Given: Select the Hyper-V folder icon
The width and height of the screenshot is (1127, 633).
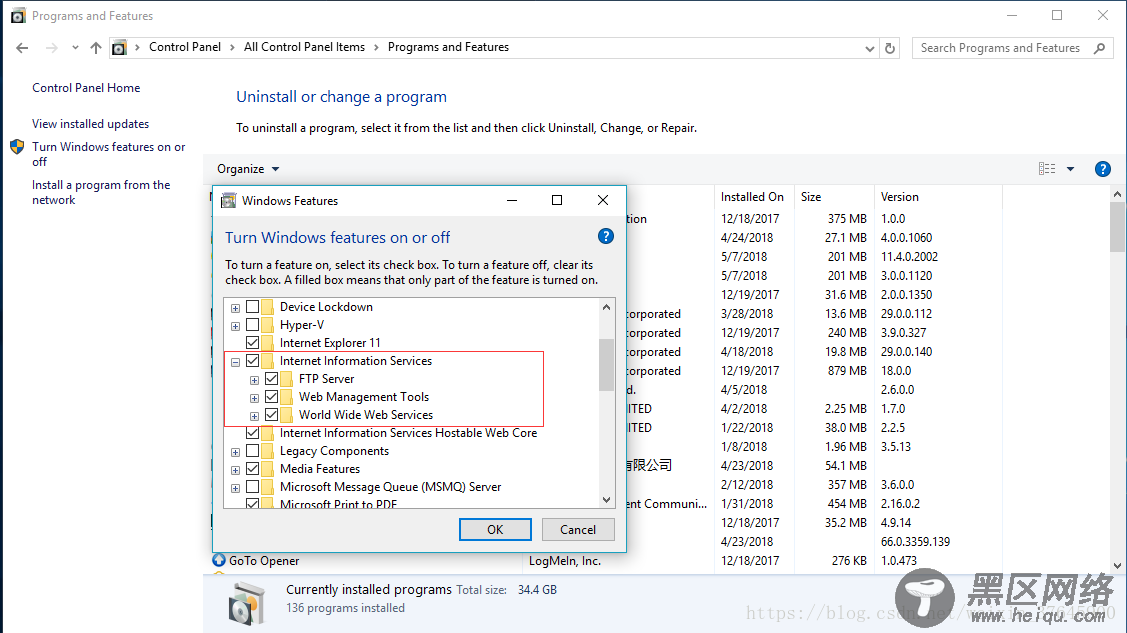Looking at the screenshot, I should coord(267,325).
